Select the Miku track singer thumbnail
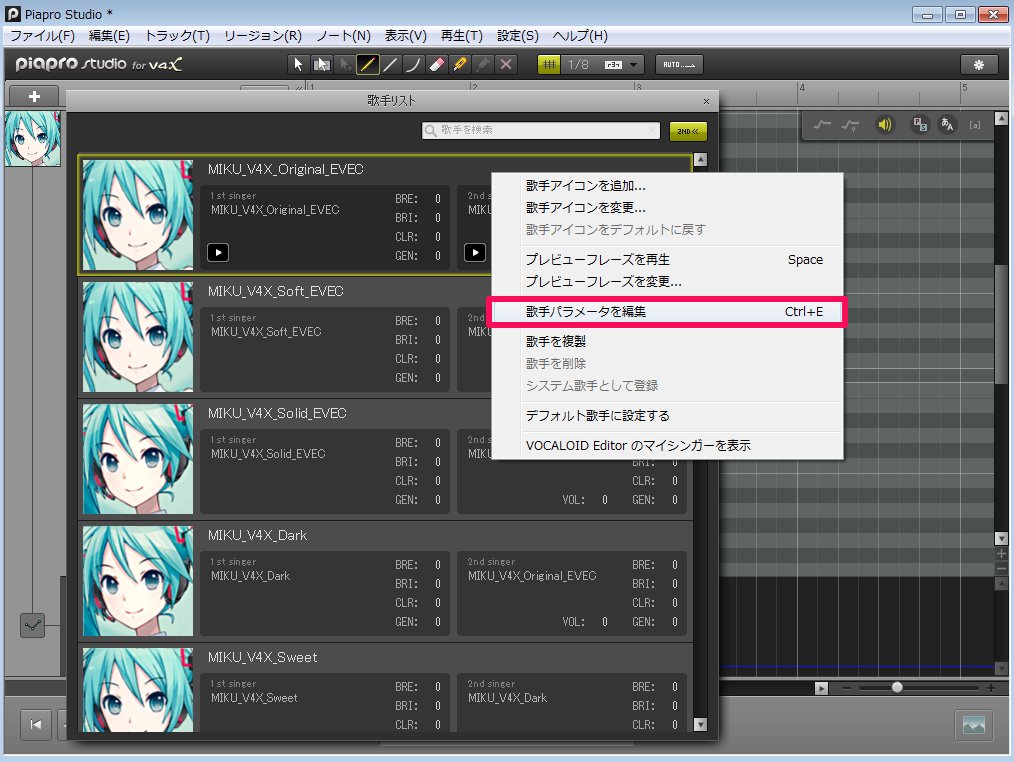 (x=32, y=138)
